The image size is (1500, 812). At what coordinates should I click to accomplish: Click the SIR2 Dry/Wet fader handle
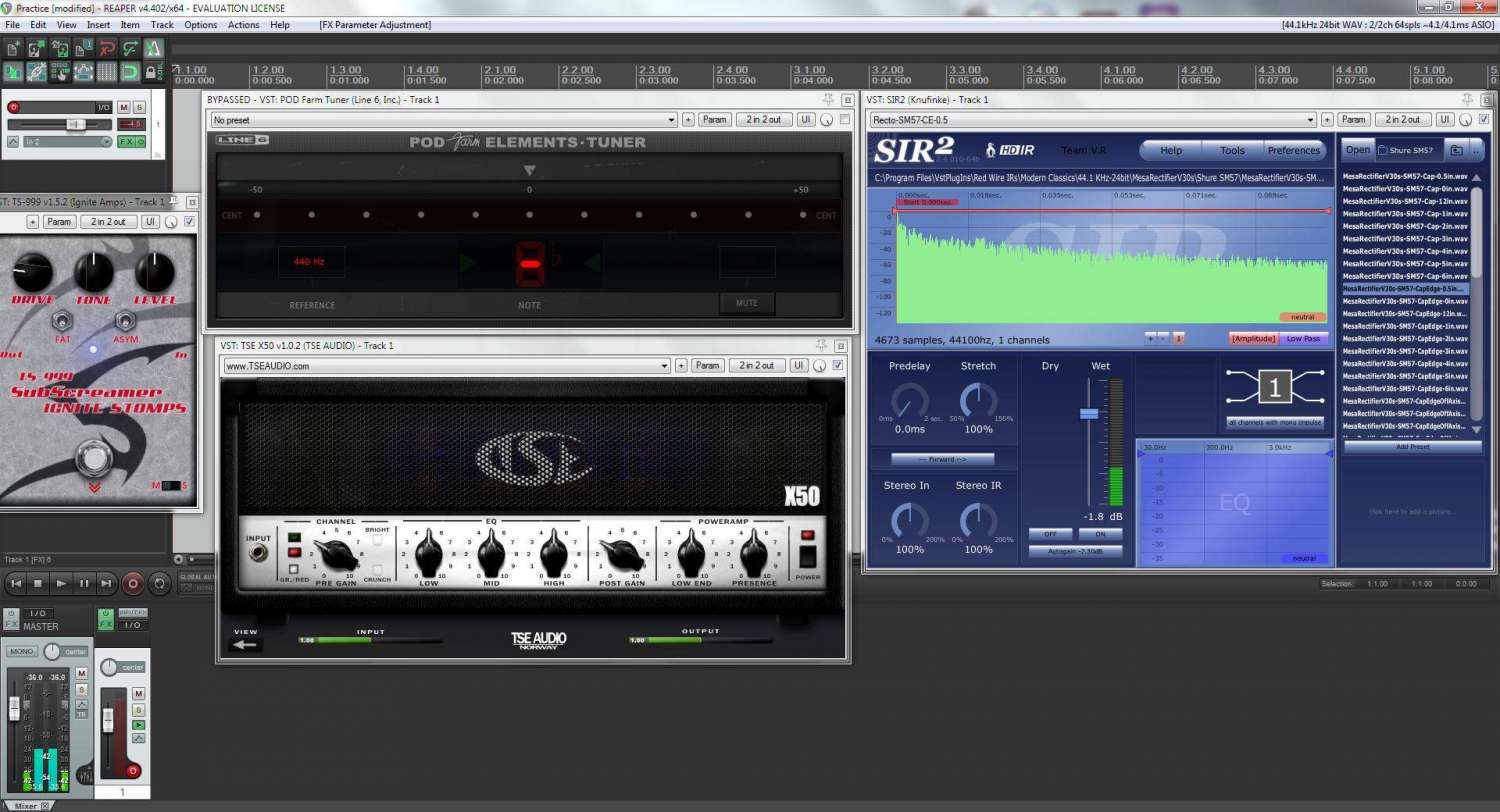(x=1089, y=413)
